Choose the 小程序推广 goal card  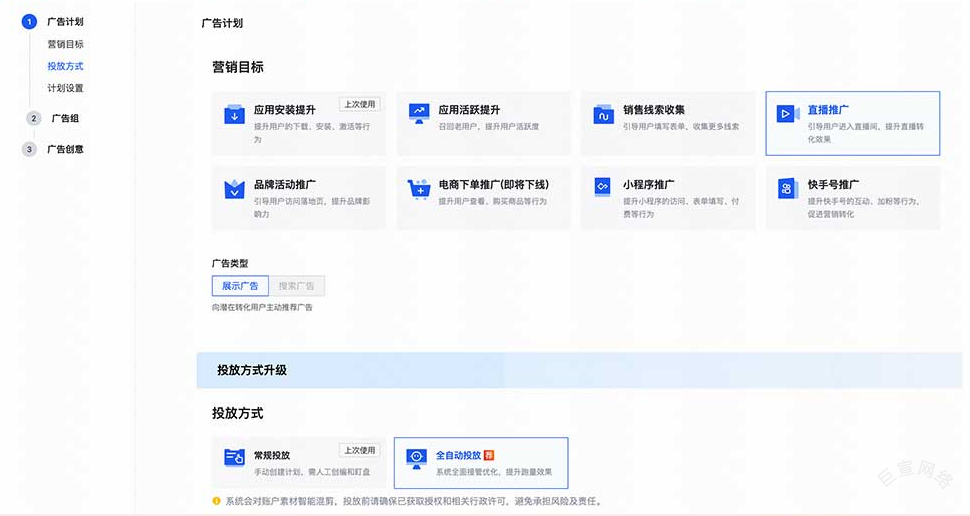tap(668, 198)
